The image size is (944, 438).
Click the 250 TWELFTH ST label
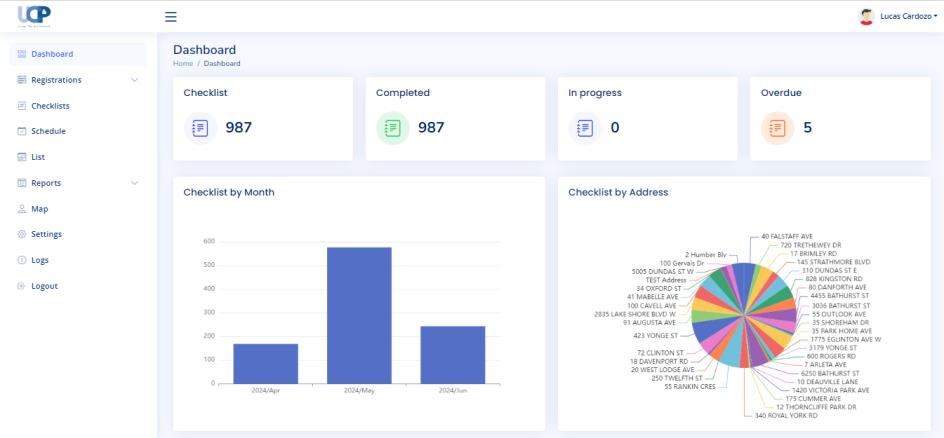tap(677, 378)
